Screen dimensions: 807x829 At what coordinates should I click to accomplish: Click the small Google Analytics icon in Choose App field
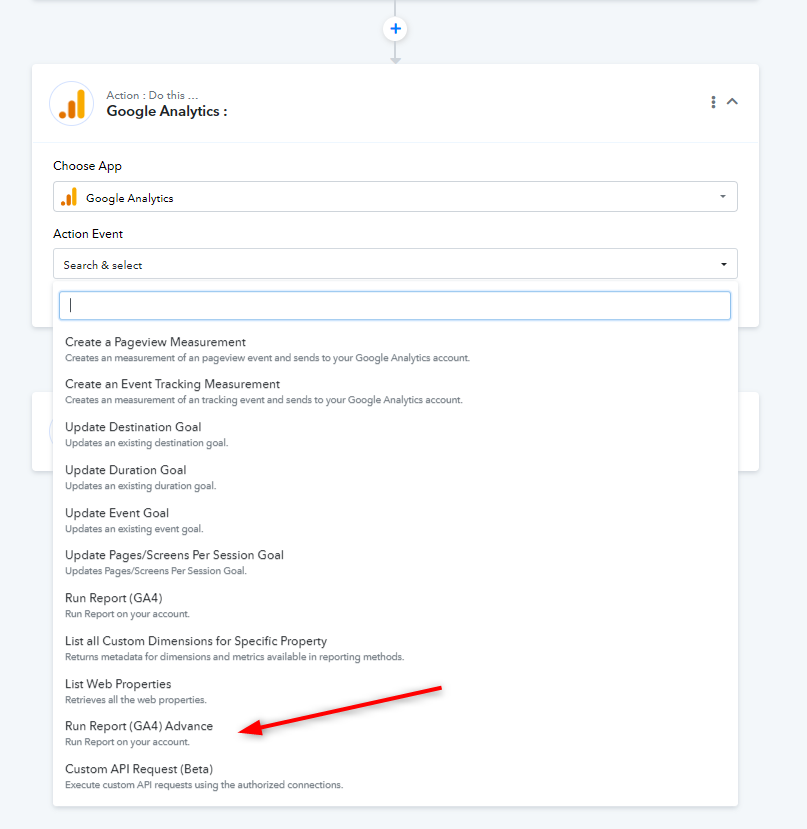tap(69, 197)
